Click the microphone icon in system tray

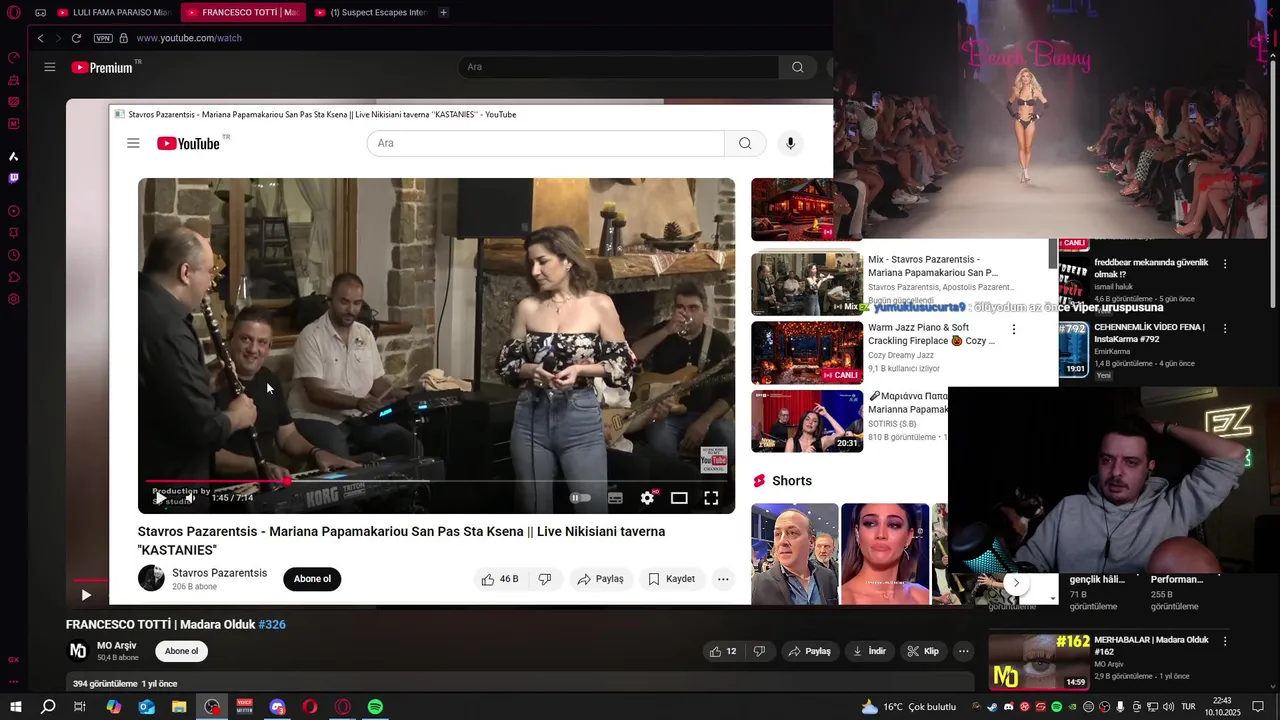click(x=1120, y=707)
